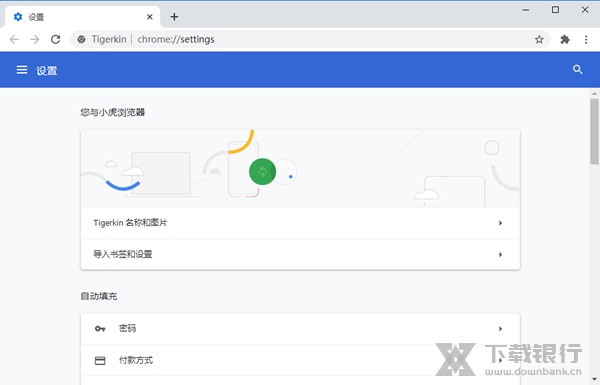Image resolution: width=600 pixels, height=385 pixels.
Task: Close the 设置 tab
Action: (150, 17)
